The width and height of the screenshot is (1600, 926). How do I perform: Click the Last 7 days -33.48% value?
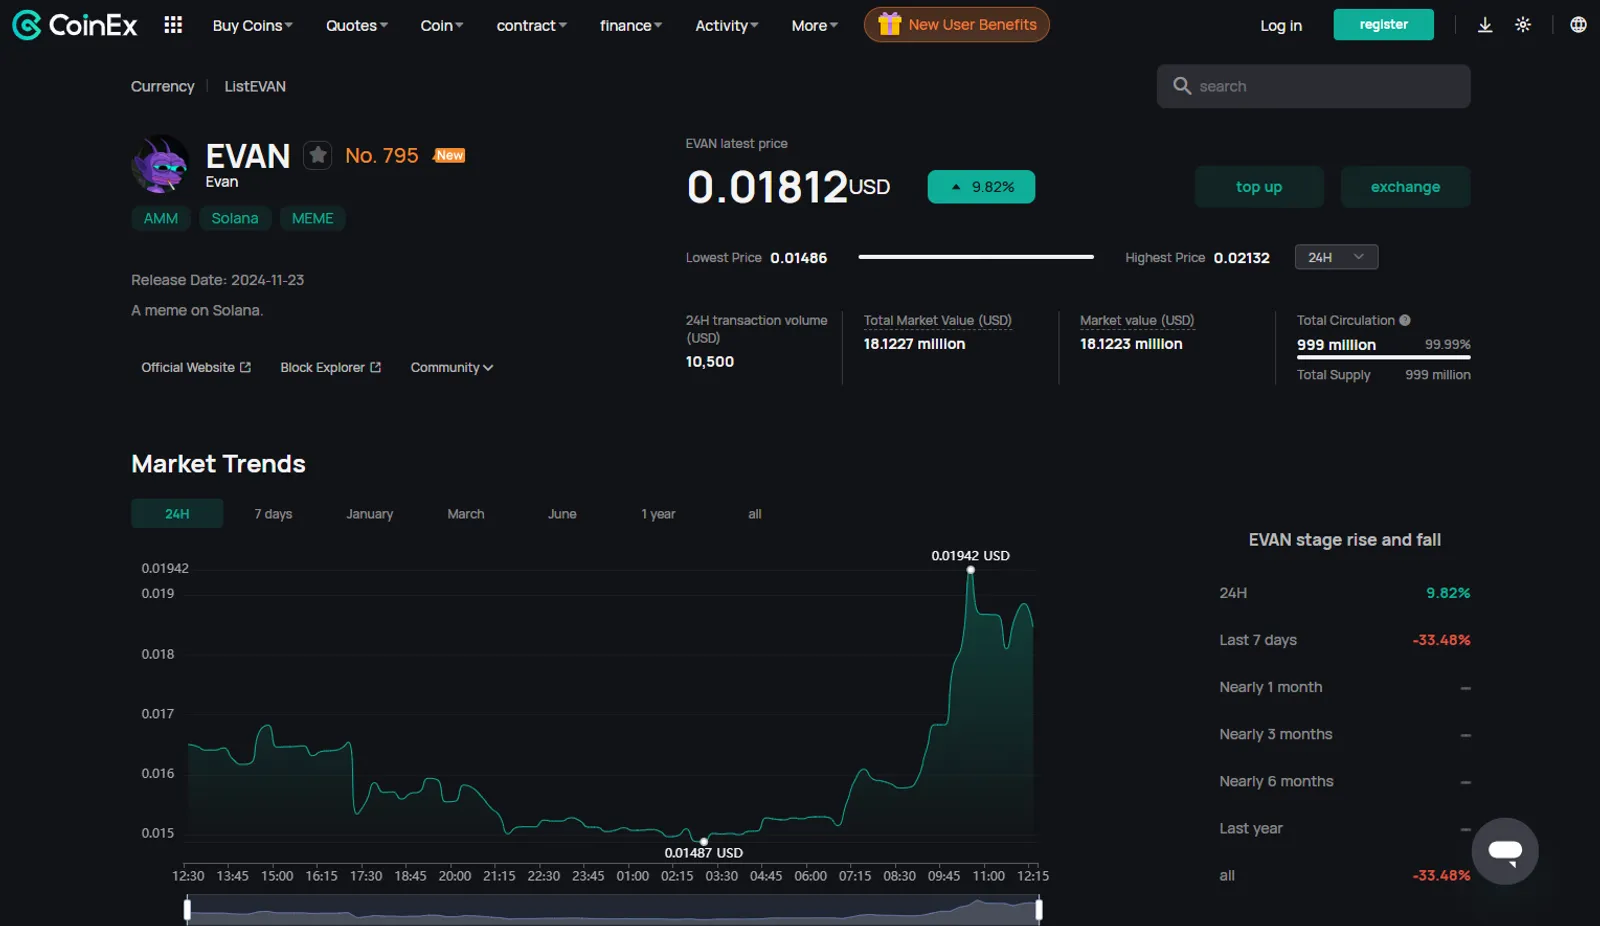point(1441,640)
